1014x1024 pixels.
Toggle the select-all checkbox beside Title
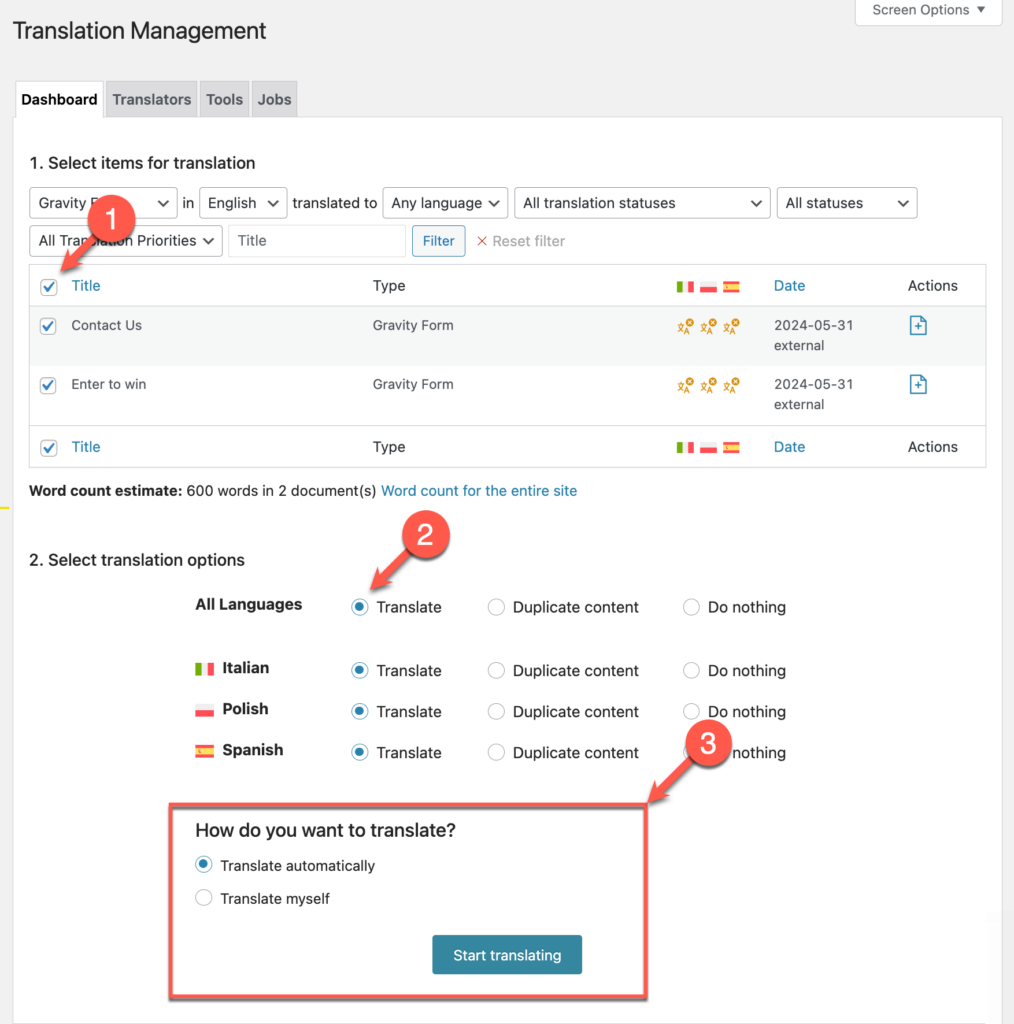point(48,285)
